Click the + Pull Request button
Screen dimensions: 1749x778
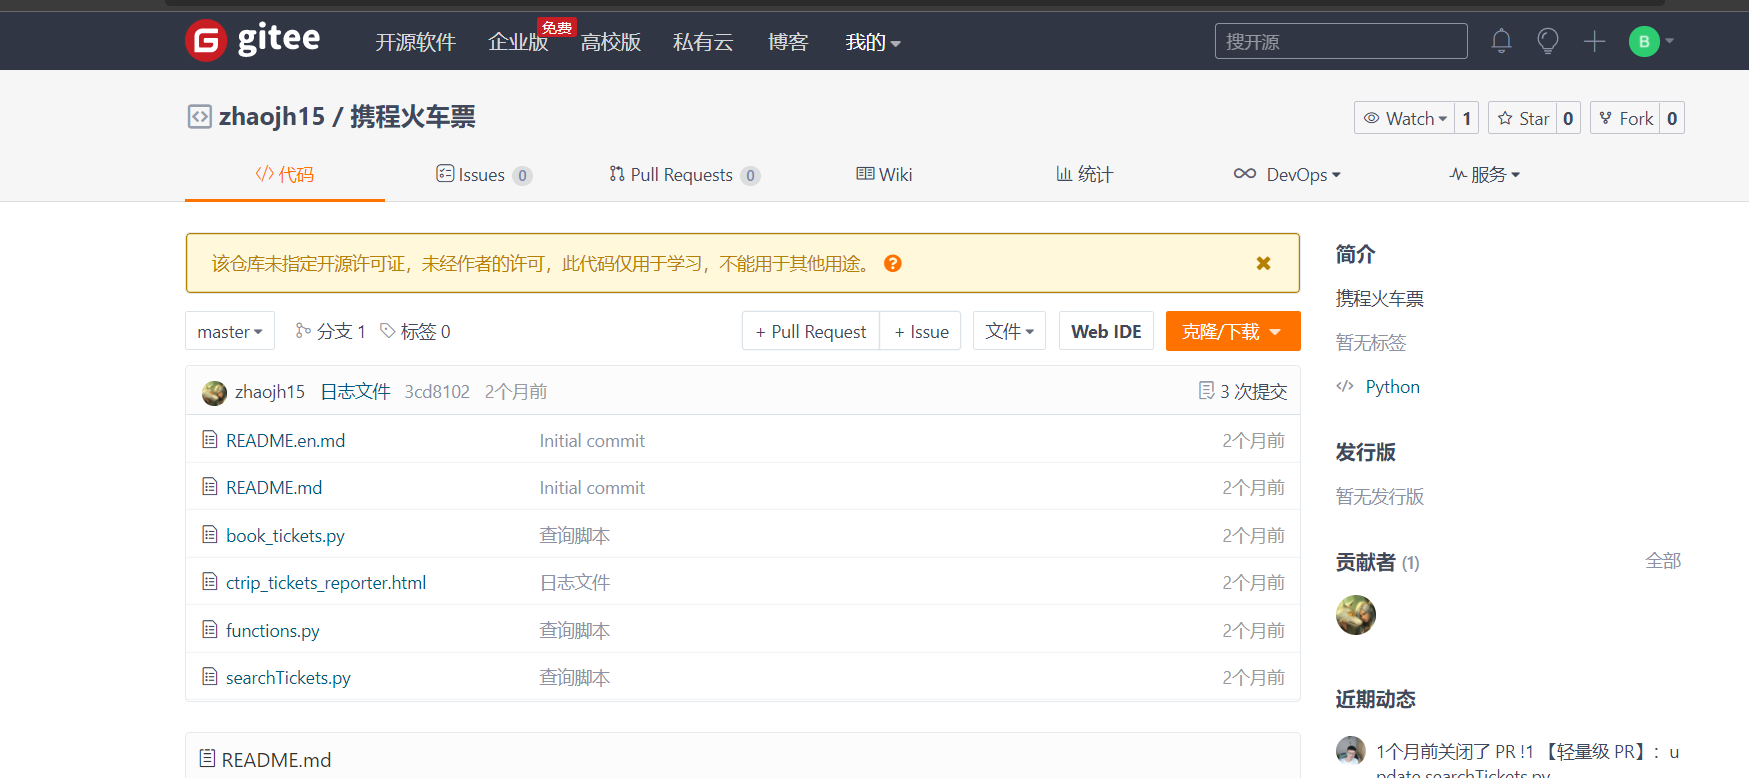[x=811, y=331]
